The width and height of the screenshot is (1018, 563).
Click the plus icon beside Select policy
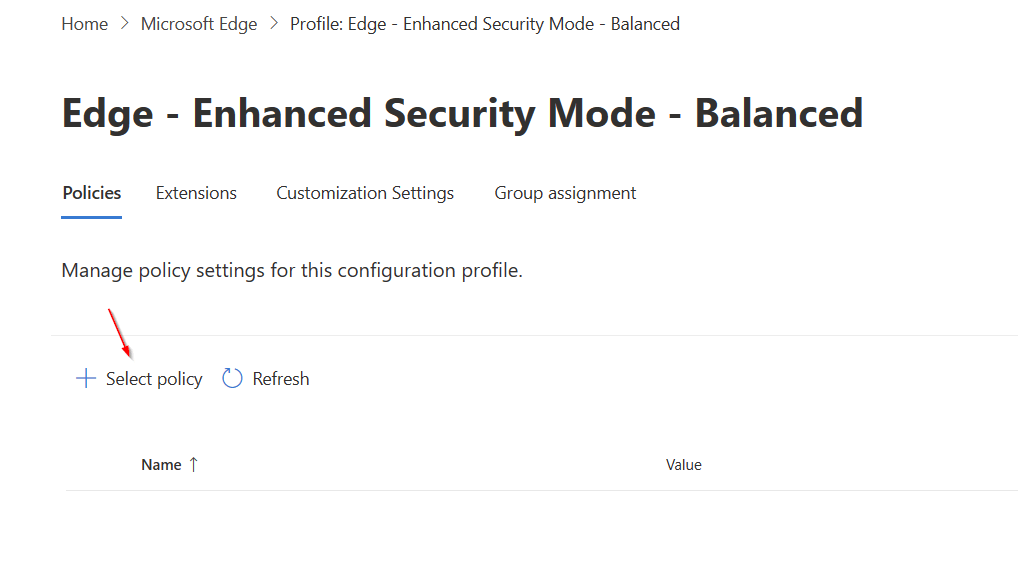pos(86,379)
